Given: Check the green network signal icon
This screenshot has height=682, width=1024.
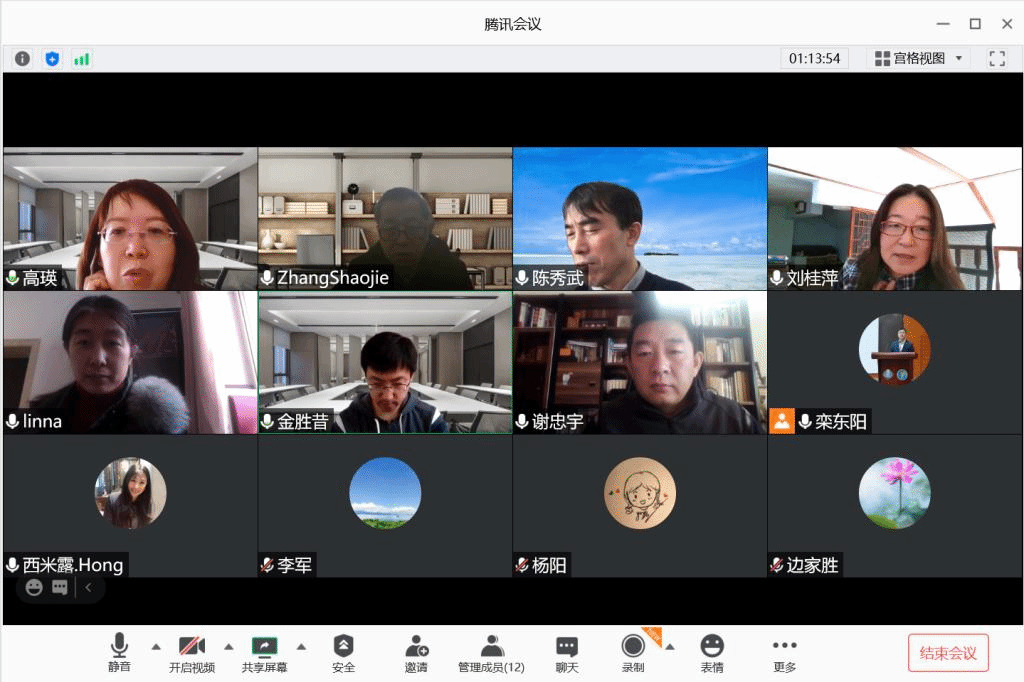Looking at the screenshot, I should click(82, 59).
